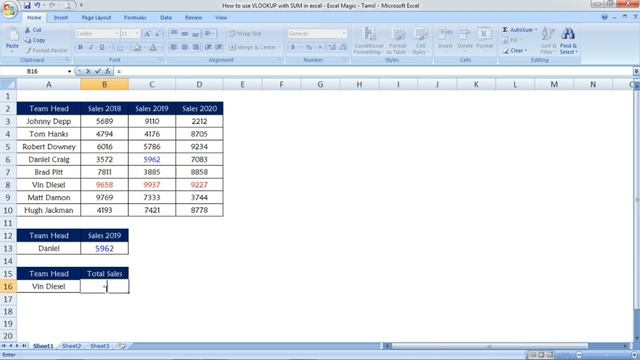Click the Insert Worksheet tab icon

[x=121, y=346]
